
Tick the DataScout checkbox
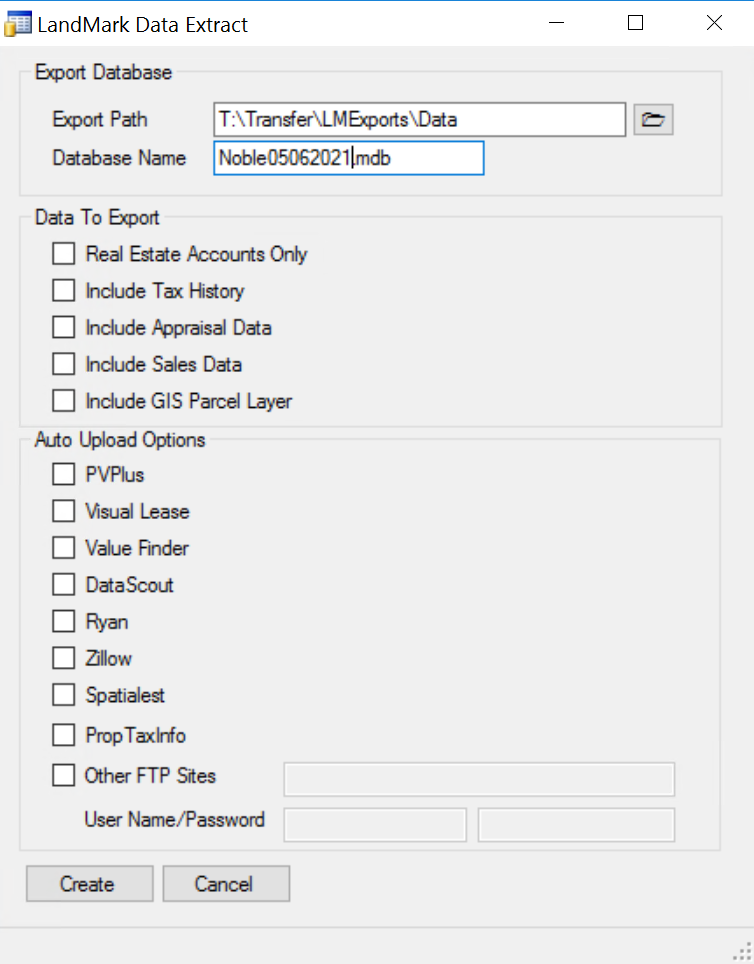(64, 584)
